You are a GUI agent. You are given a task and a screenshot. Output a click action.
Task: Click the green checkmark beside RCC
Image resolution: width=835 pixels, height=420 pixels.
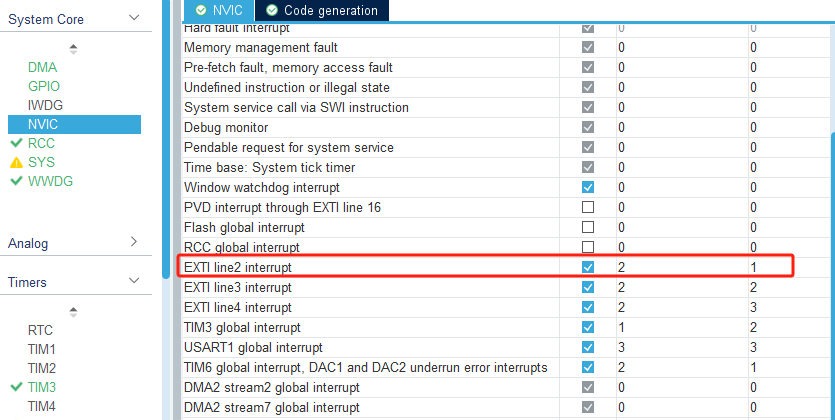[15, 143]
